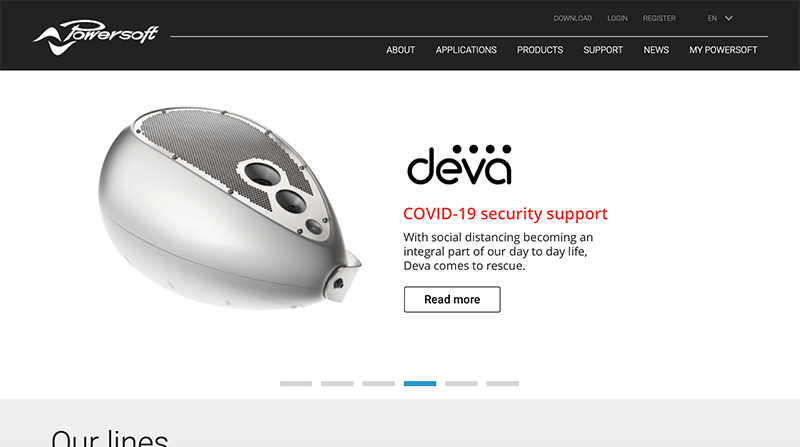Click the LOGIN link
The width and height of the screenshot is (800, 447).
[617, 18]
